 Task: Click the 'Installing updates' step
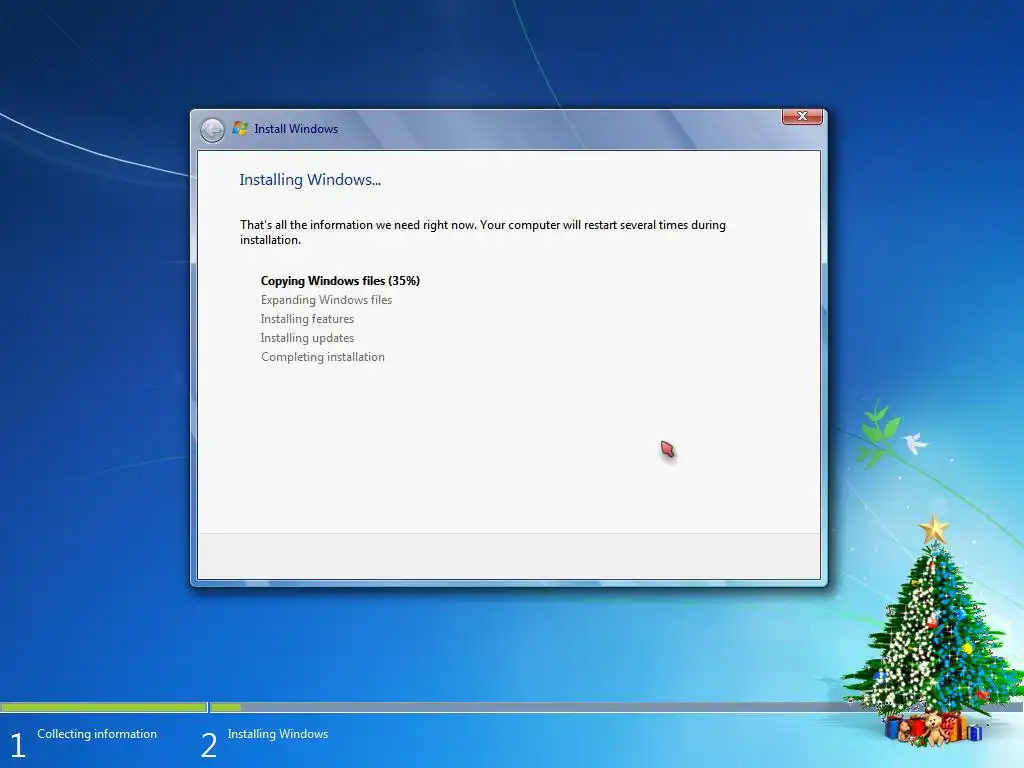308,338
